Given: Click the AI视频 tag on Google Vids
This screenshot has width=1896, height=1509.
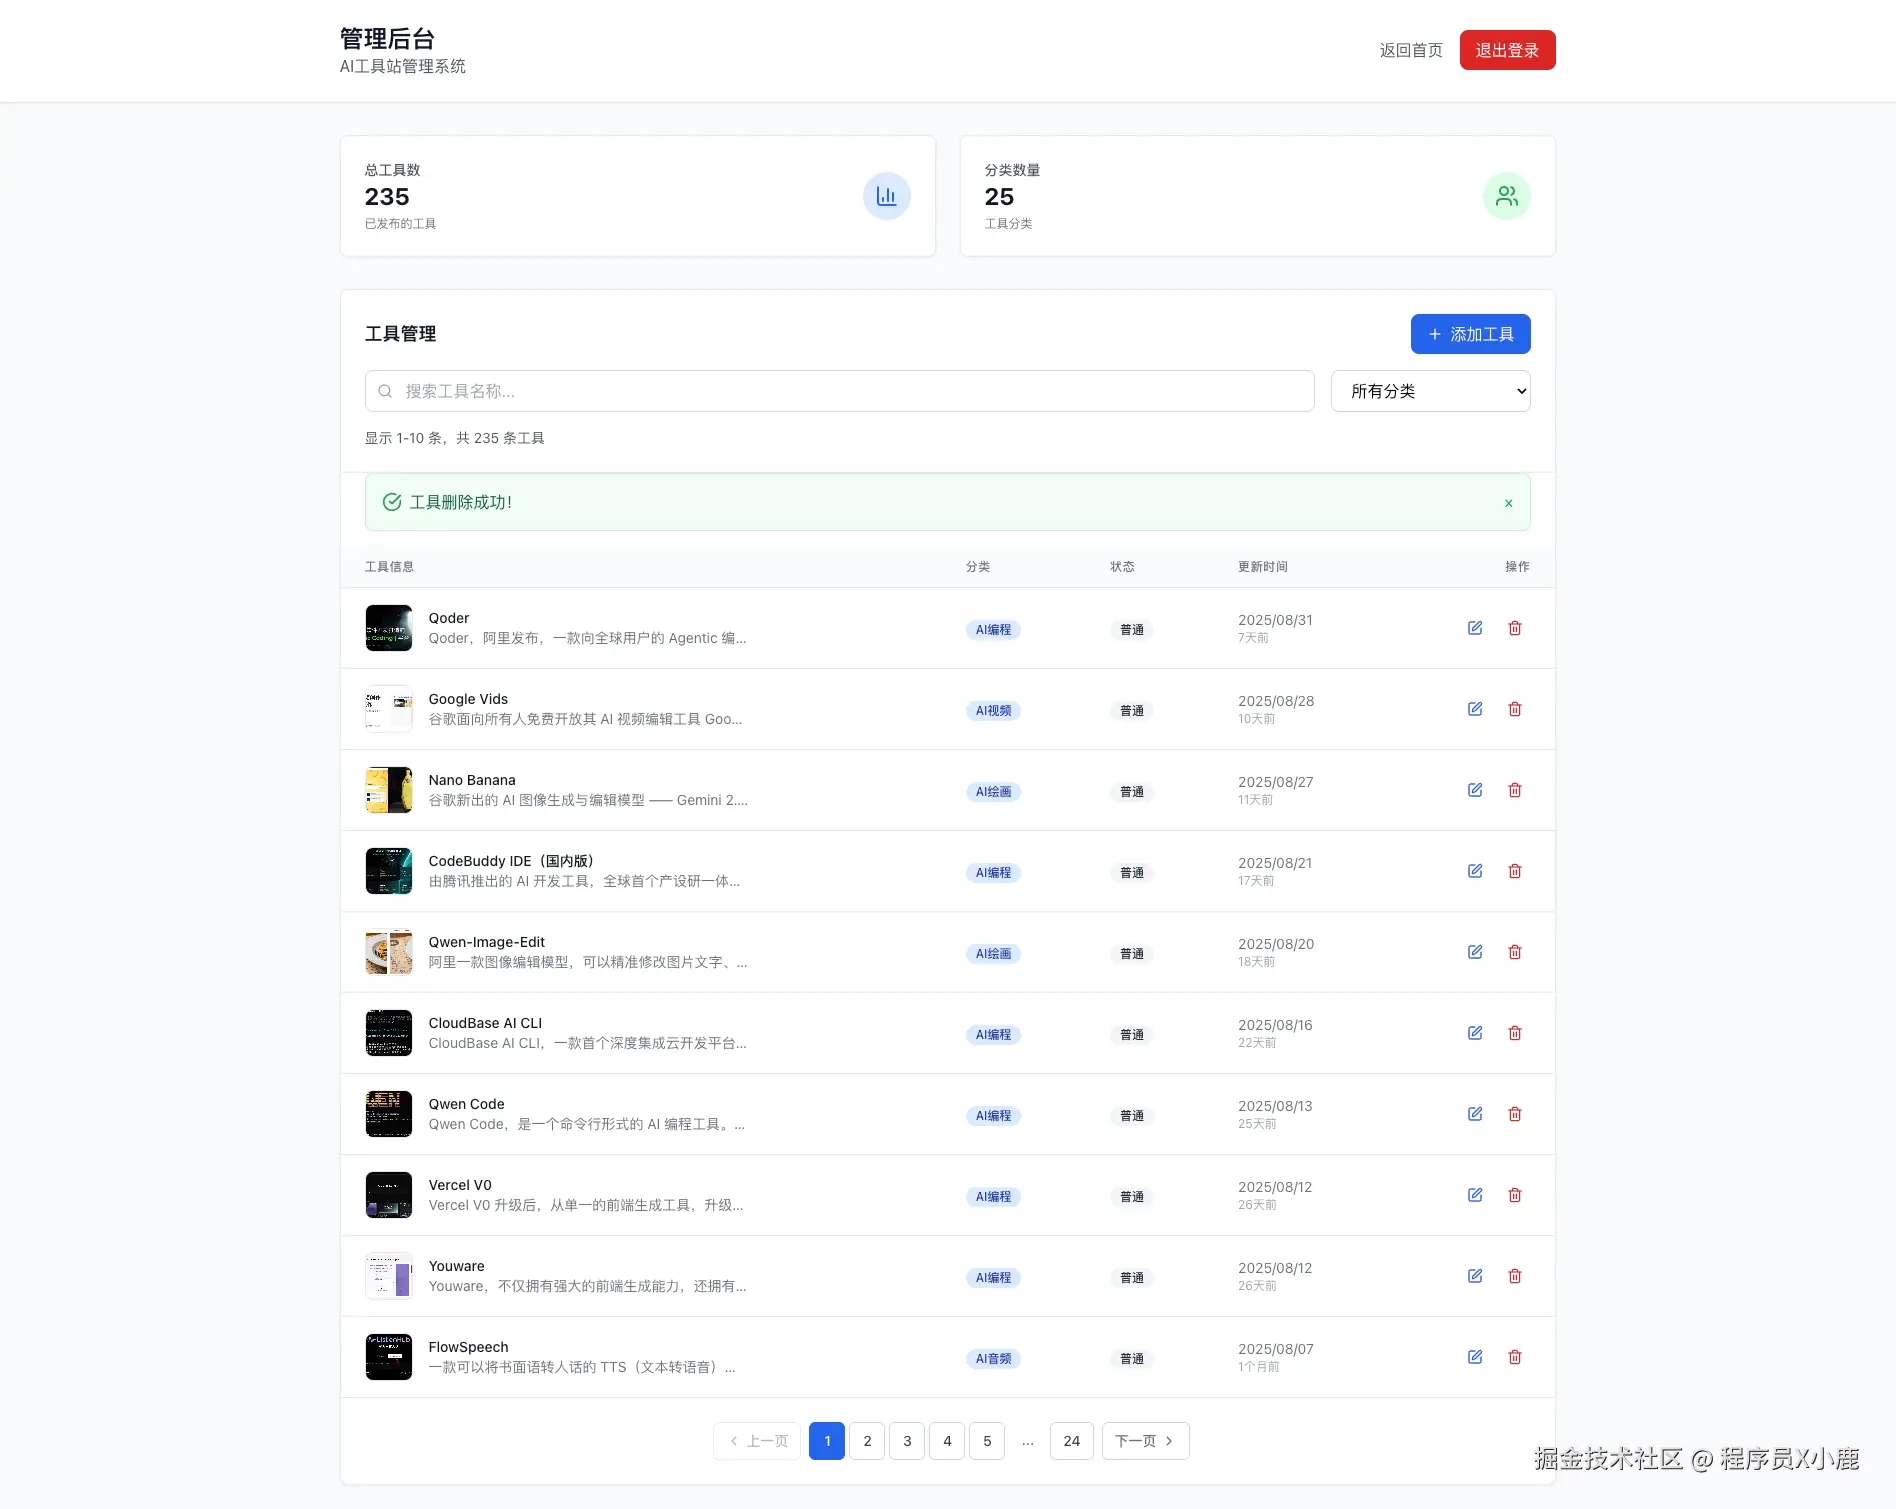Looking at the screenshot, I should (993, 711).
